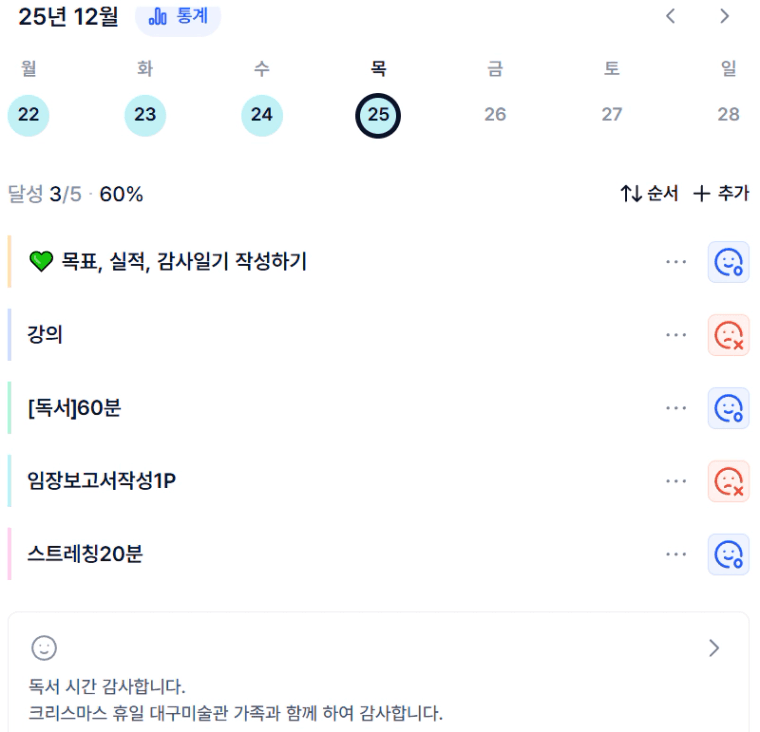Open more options for 임장보고서작성1P
Viewport: 760px width, 732px height.
tap(676, 481)
